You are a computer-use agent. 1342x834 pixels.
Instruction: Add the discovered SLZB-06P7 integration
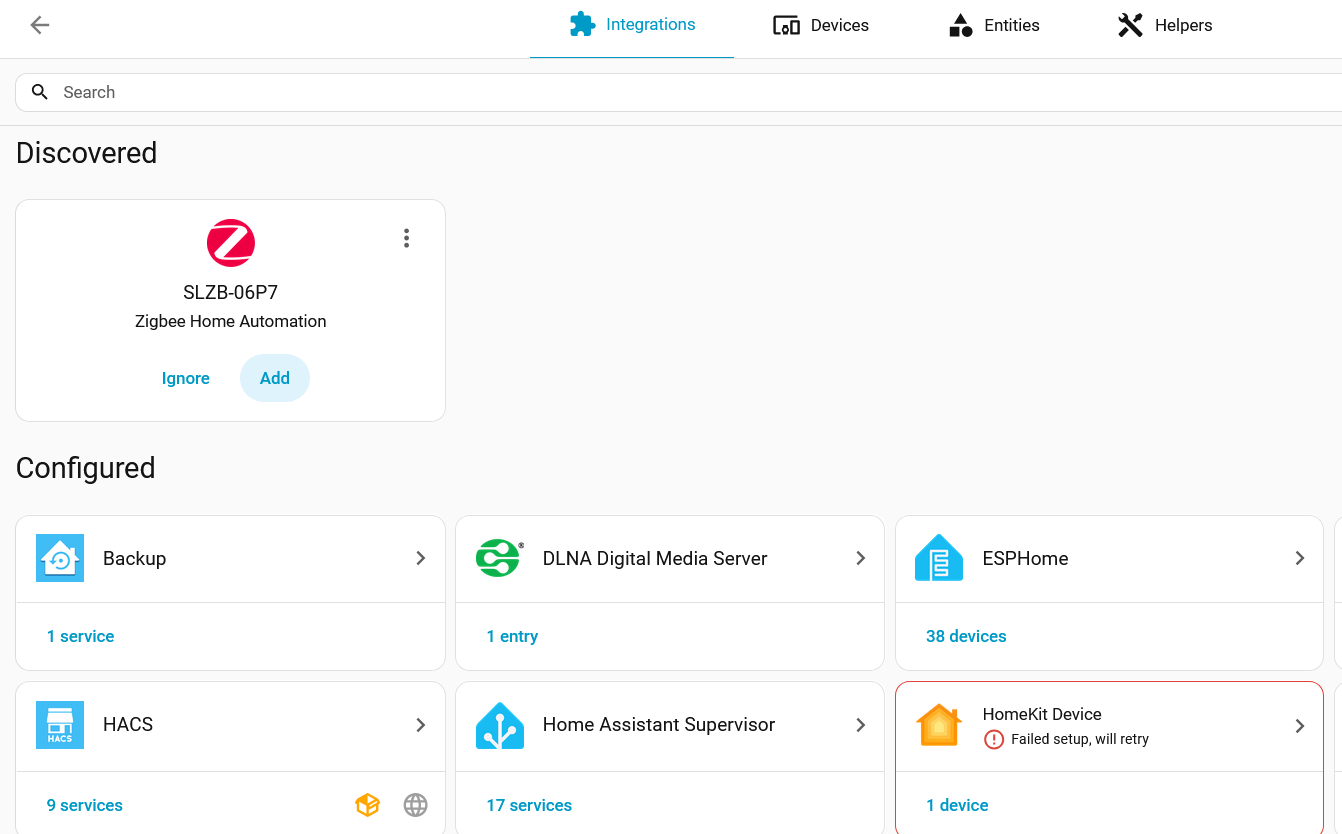[275, 378]
